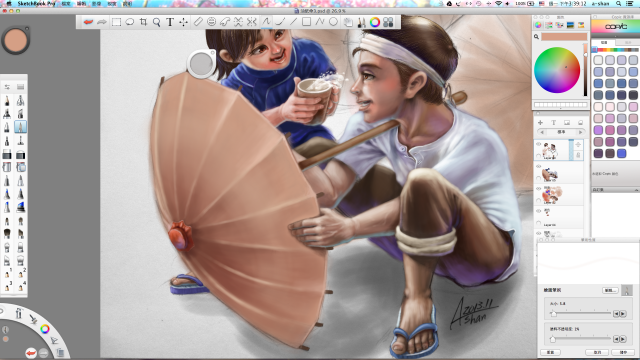Screen dimensions: 640x360
Task: Select the inactive tab in Copic library panel
Action: (628, 42)
